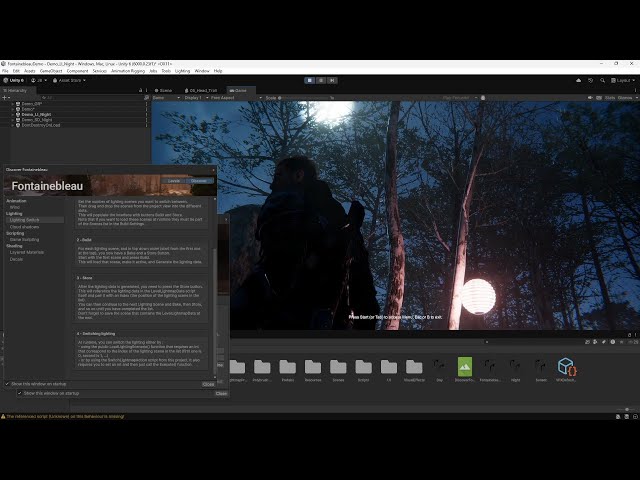The width and height of the screenshot is (640, 480).
Task: Select the green DiscoverFo... image asset
Action: [x=465, y=367]
